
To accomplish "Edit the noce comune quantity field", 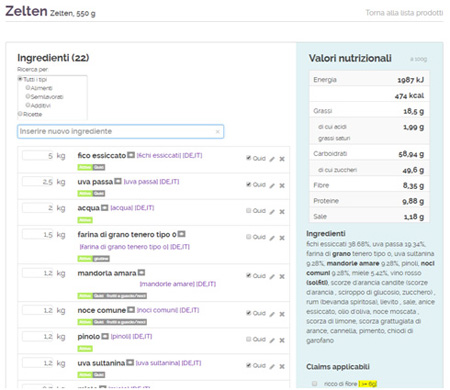I will (38, 310).
